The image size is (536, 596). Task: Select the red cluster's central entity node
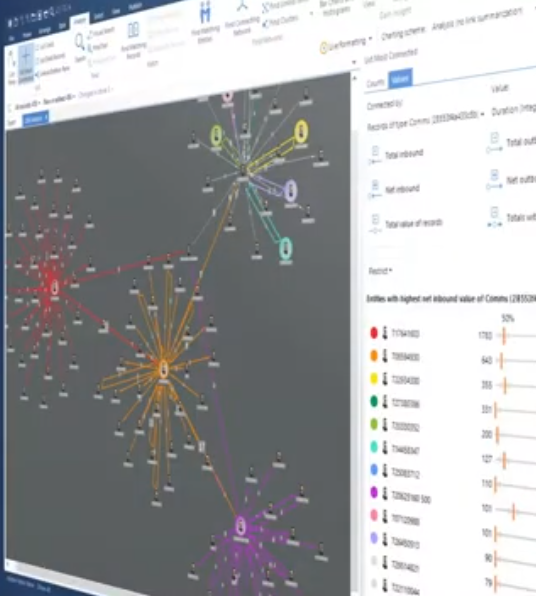[55, 287]
